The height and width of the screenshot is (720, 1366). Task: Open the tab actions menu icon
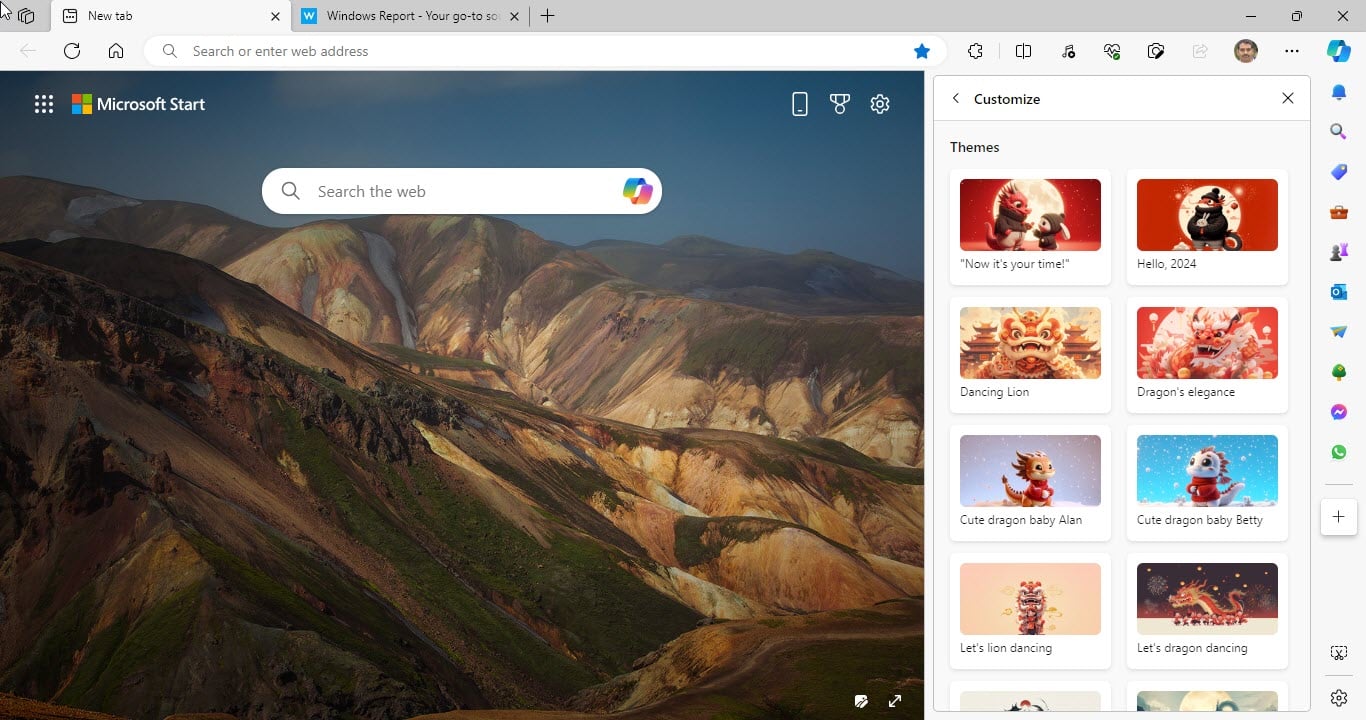27,16
